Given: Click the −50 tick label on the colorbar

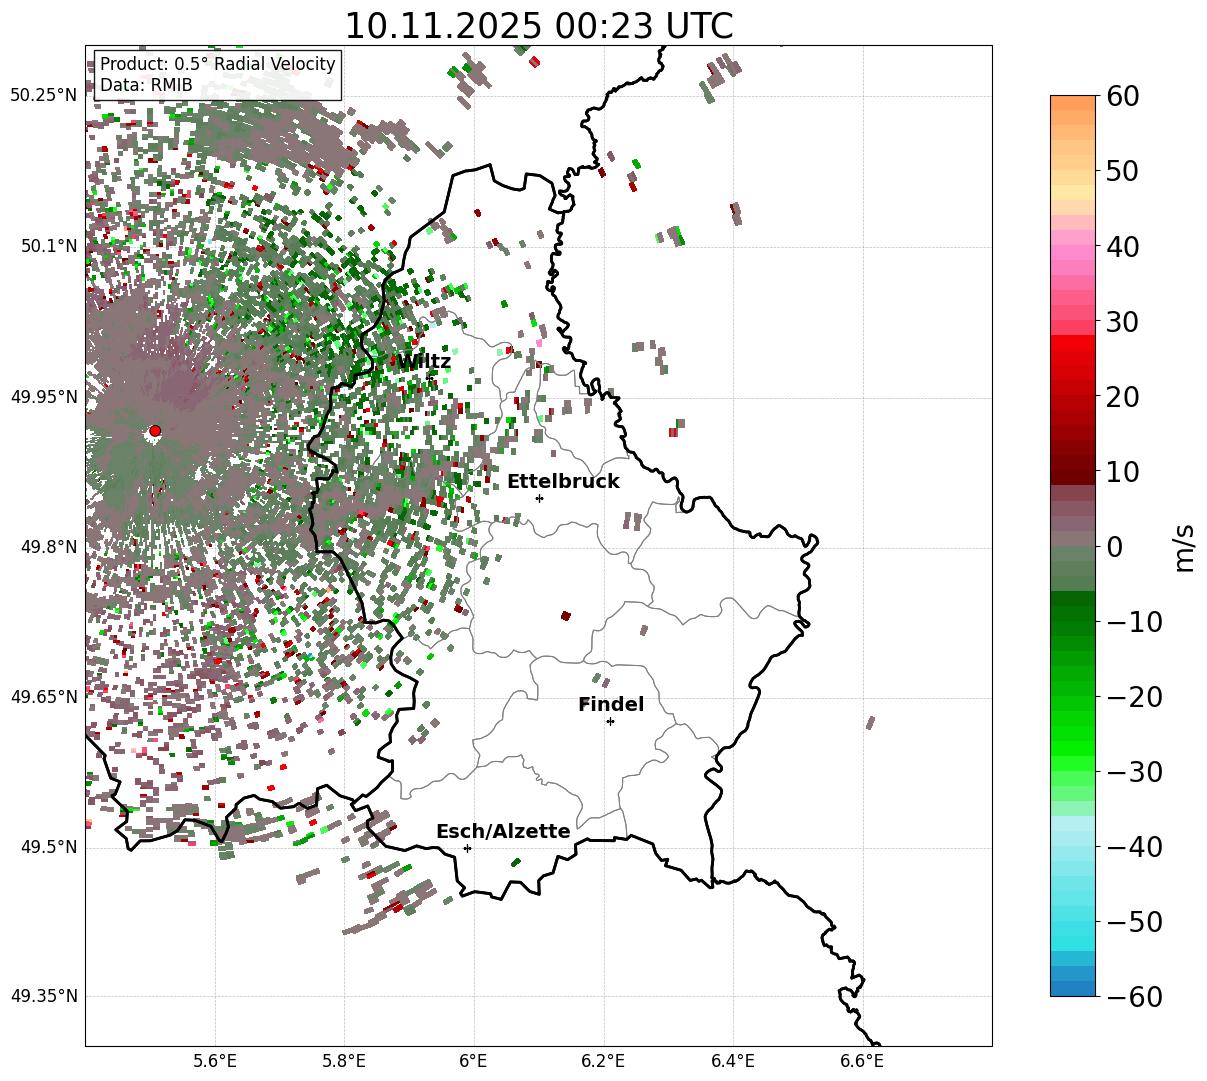Looking at the screenshot, I should [x=1134, y=921].
